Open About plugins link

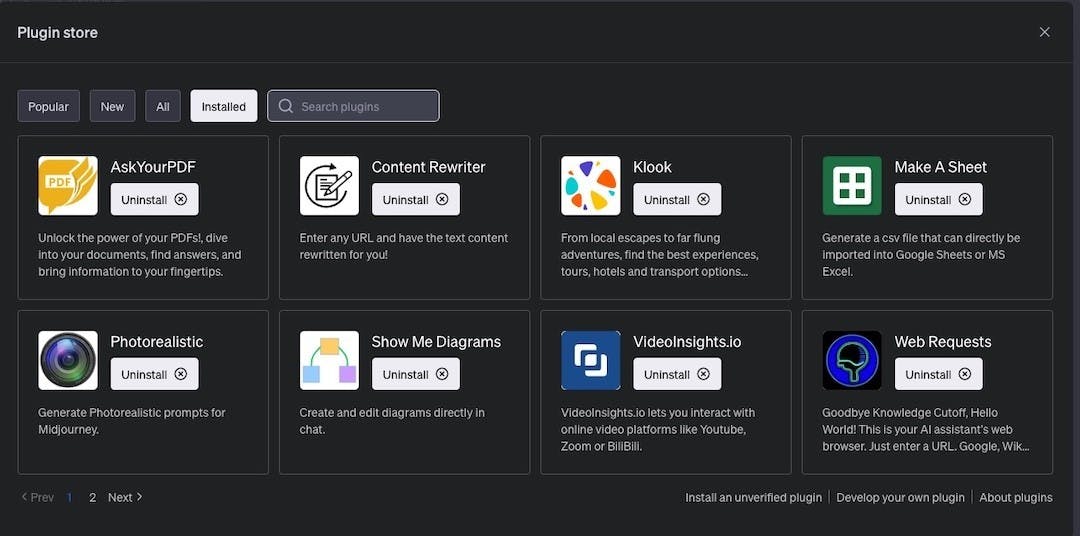click(x=1016, y=497)
